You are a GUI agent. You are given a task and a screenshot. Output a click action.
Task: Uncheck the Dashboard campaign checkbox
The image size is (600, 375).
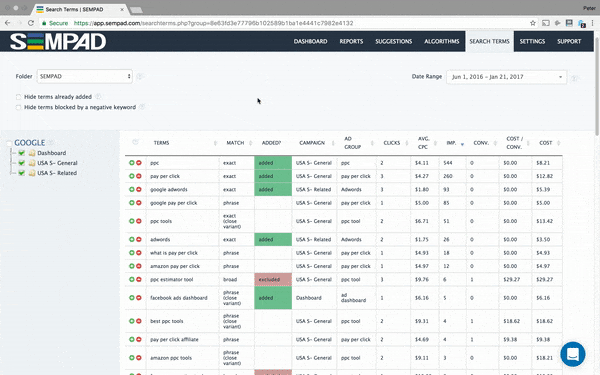pyautogui.click(x=22, y=153)
